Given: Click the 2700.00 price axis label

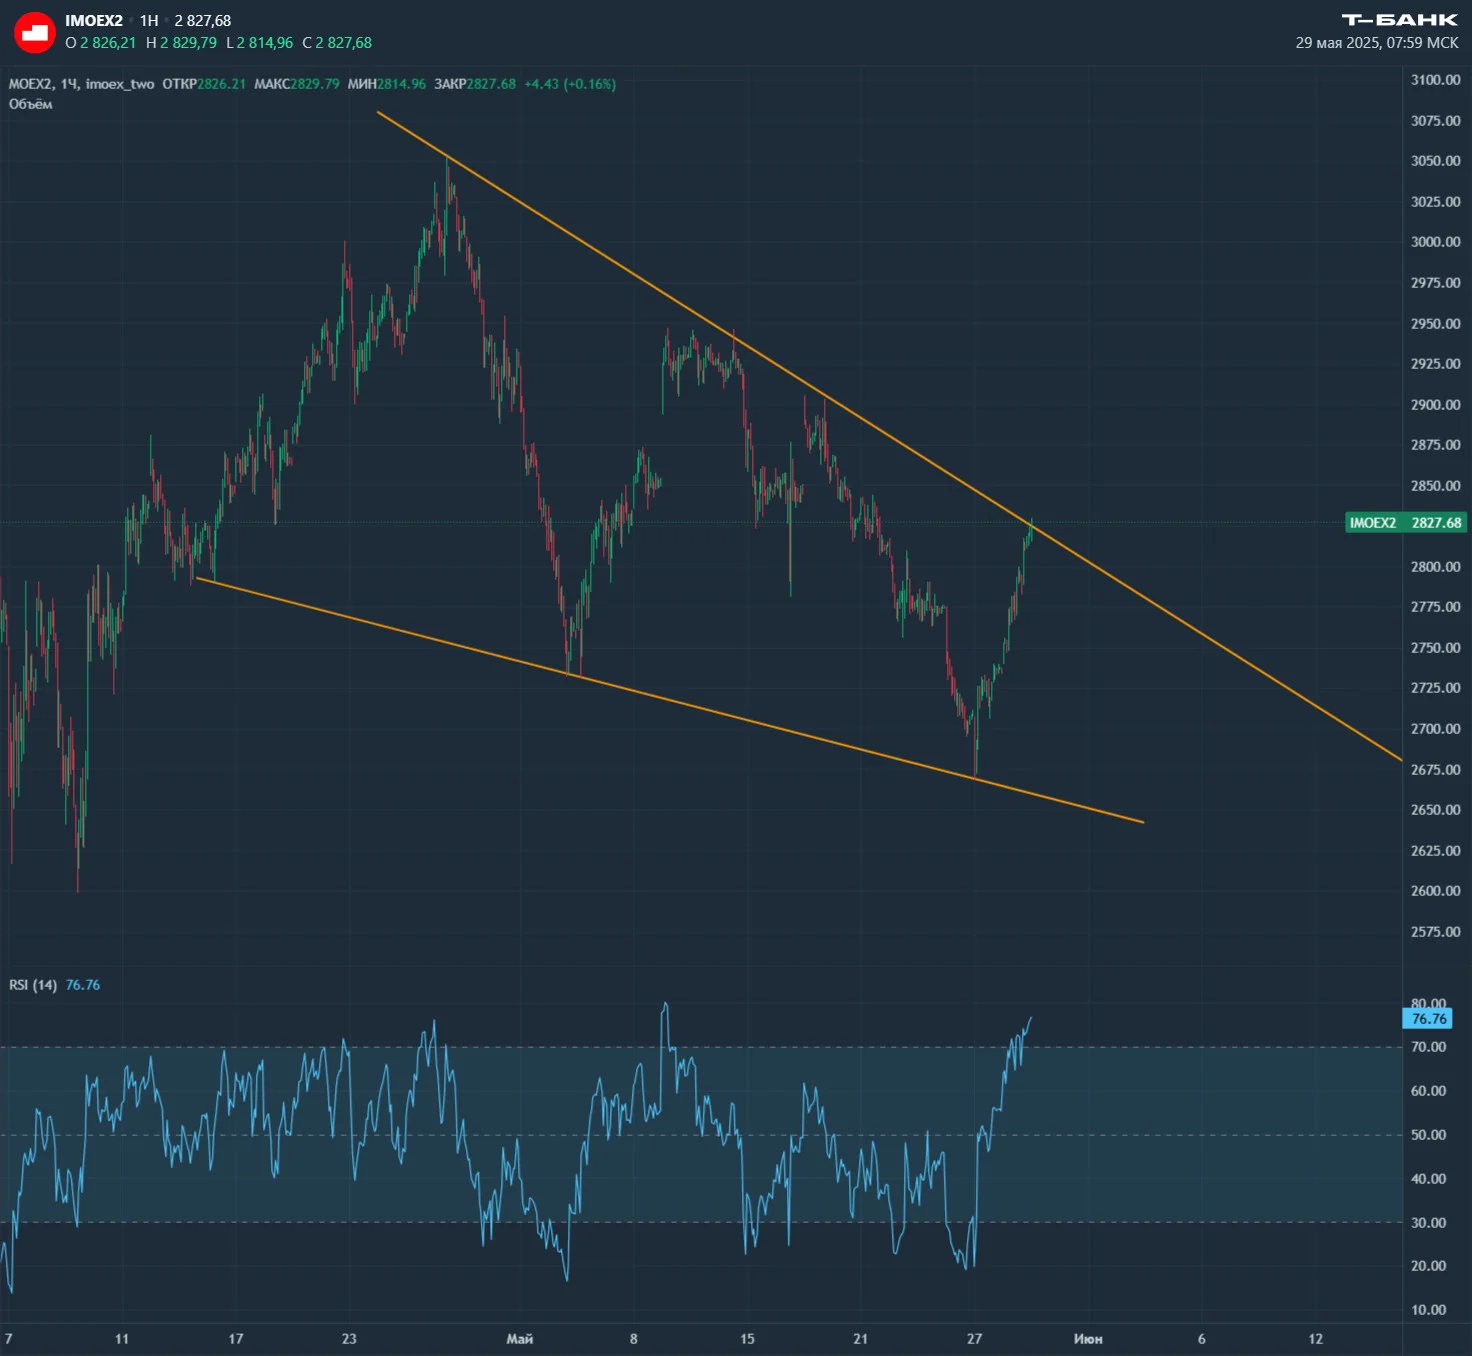Looking at the screenshot, I should [1435, 729].
